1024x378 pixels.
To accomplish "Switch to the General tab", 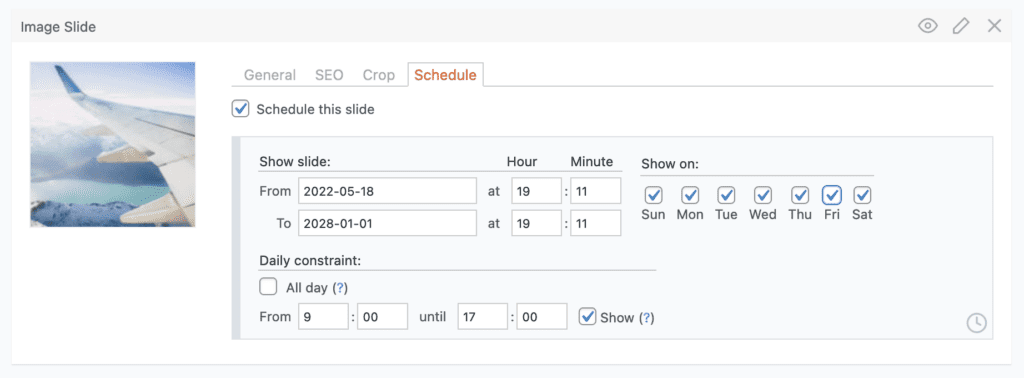I will pyautogui.click(x=270, y=75).
